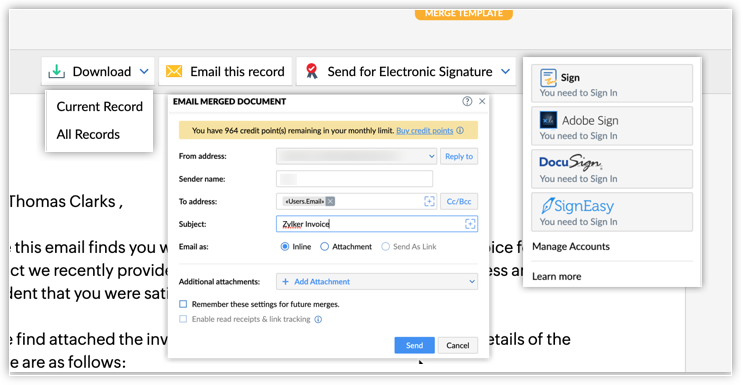Remove the Users.Email tag from To address
Screen dimensions: 741x385
coord(330,201)
